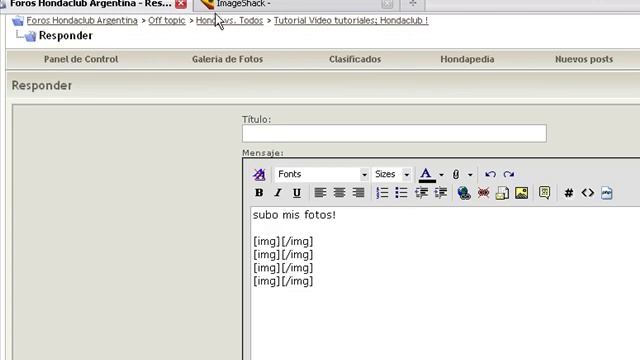The height and width of the screenshot is (360, 640).
Task: Open a new browser tab
Action: coord(413,4)
